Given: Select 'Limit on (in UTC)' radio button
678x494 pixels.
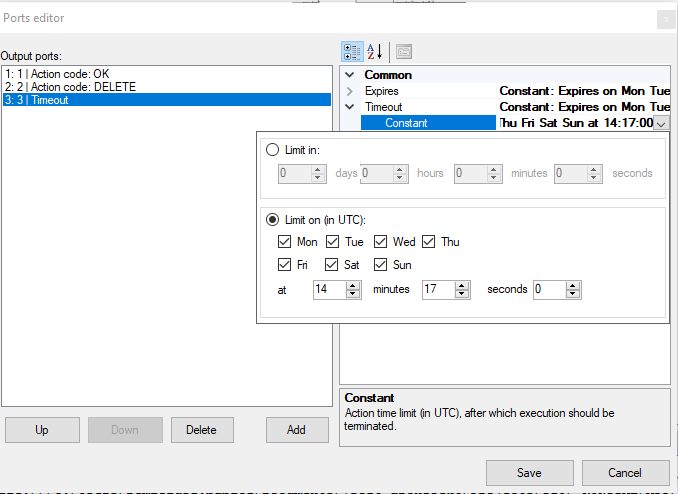Looking at the screenshot, I should pos(272,220).
